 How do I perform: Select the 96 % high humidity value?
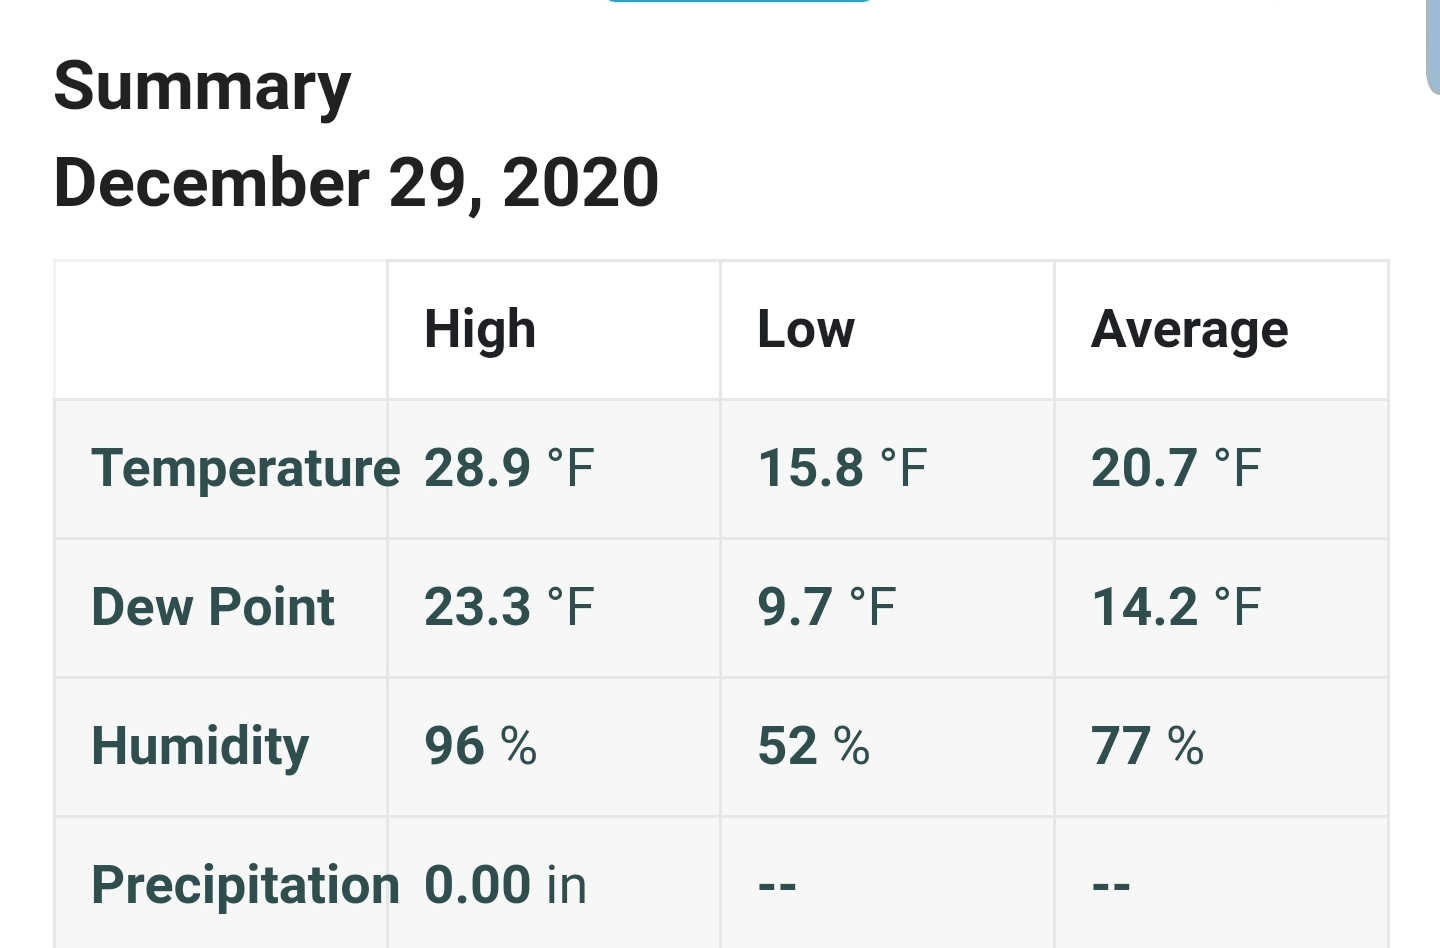pyautogui.click(x=480, y=746)
